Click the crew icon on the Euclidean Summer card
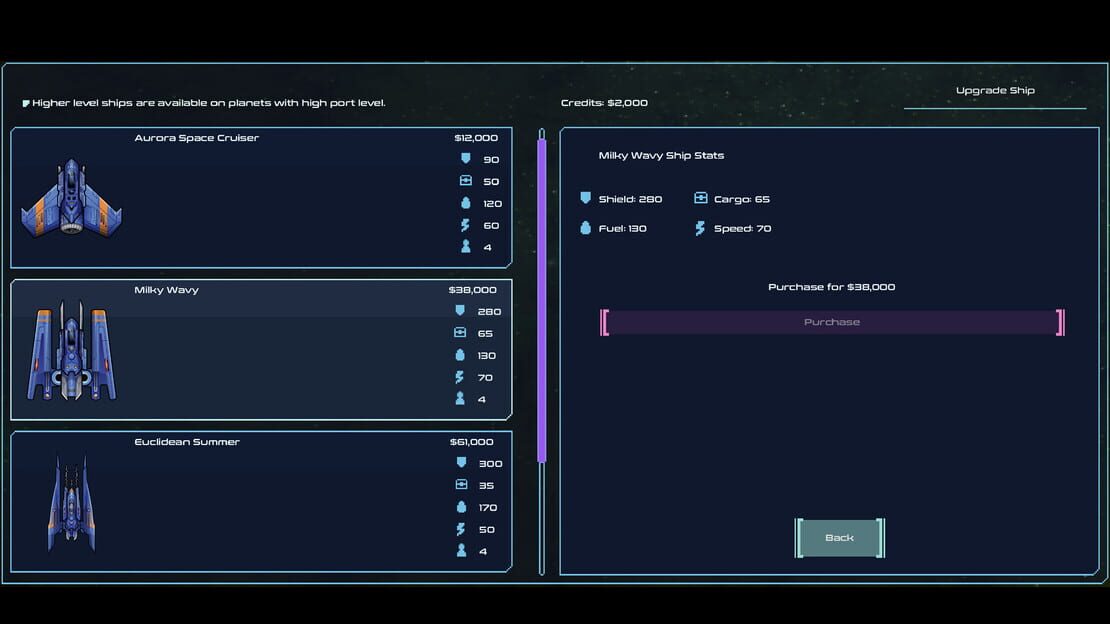This screenshot has width=1110, height=624. [462, 550]
